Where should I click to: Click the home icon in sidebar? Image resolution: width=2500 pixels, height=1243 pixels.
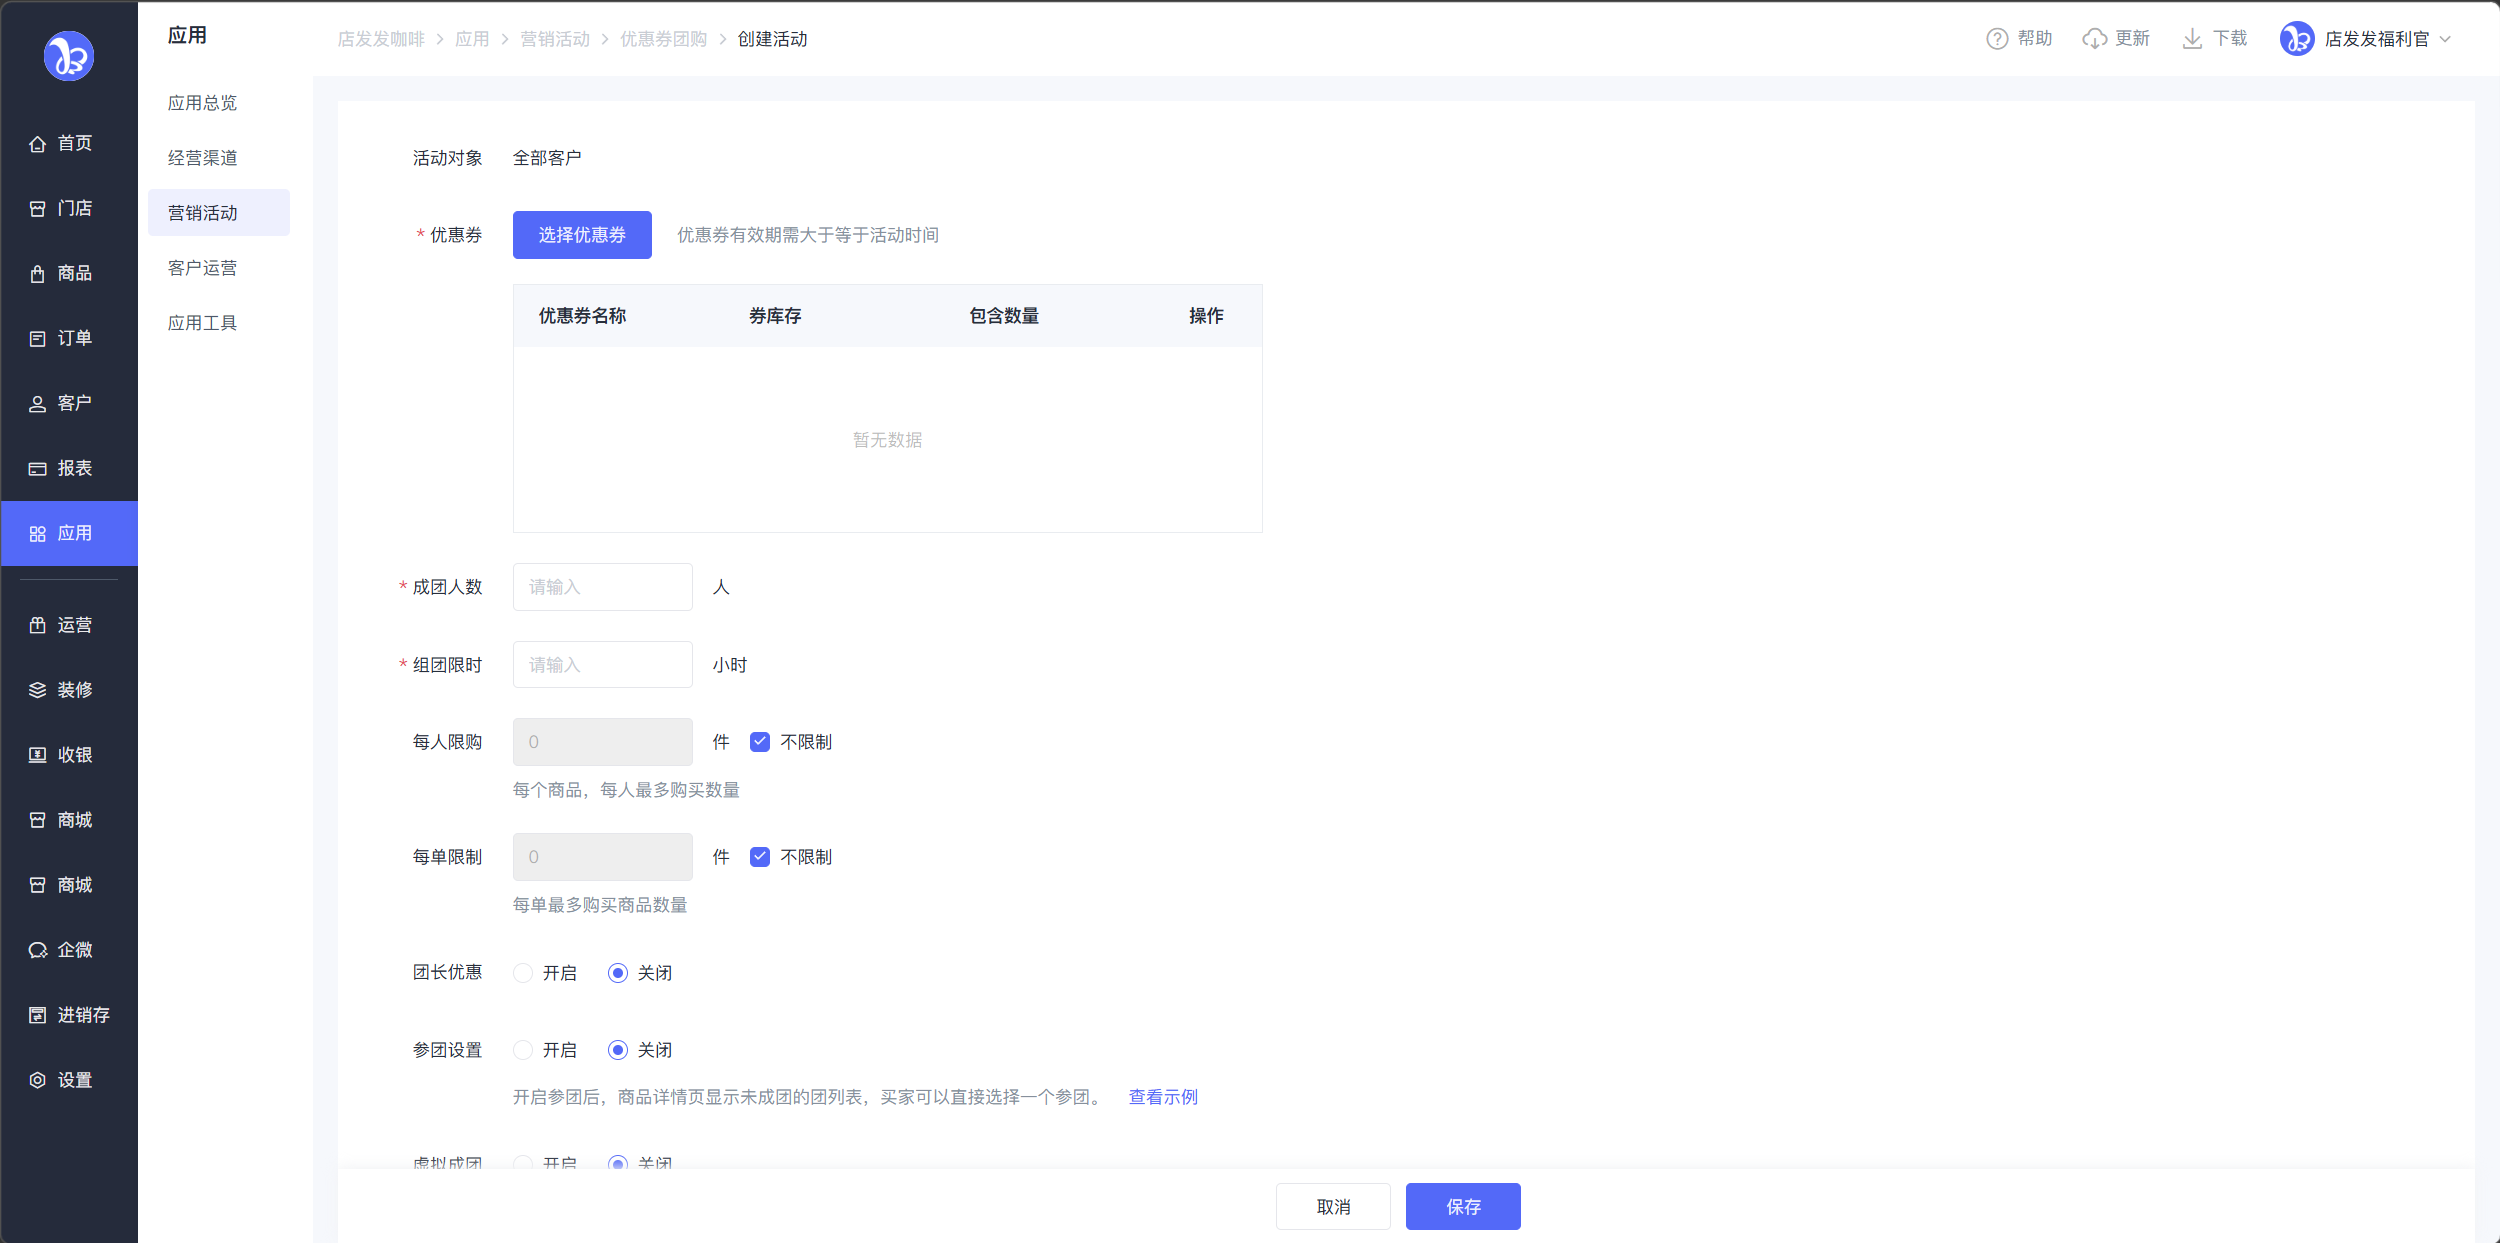(x=37, y=144)
